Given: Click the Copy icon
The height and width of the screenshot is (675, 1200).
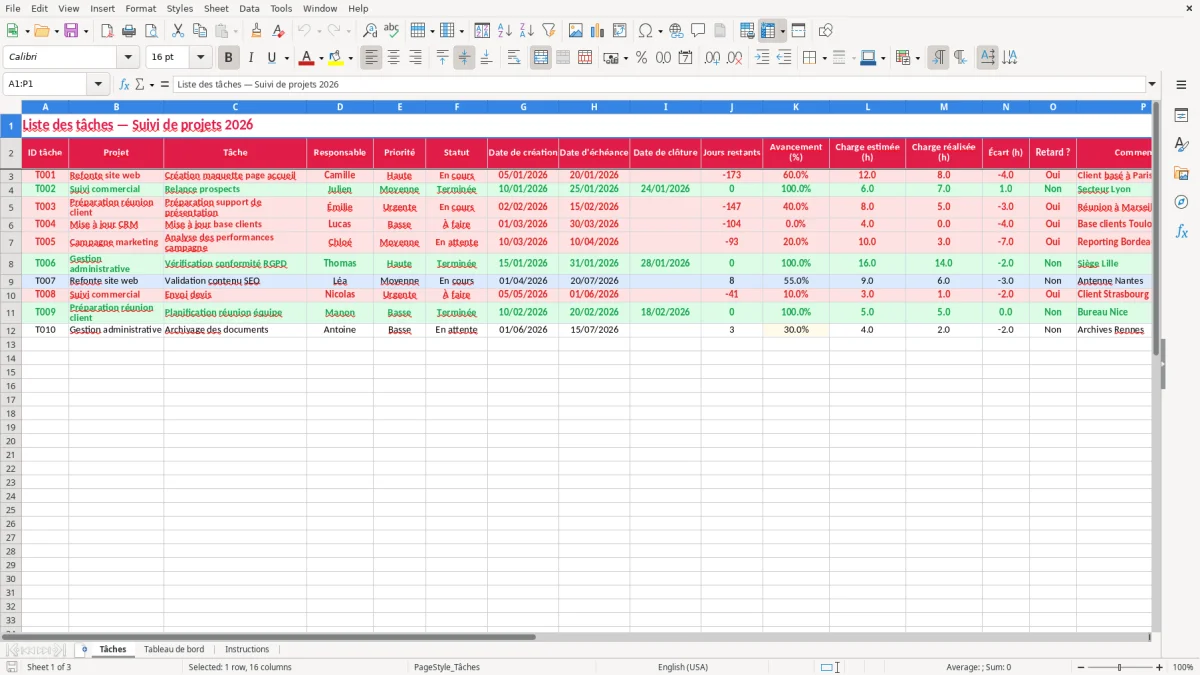Looking at the screenshot, I should tap(199, 31).
